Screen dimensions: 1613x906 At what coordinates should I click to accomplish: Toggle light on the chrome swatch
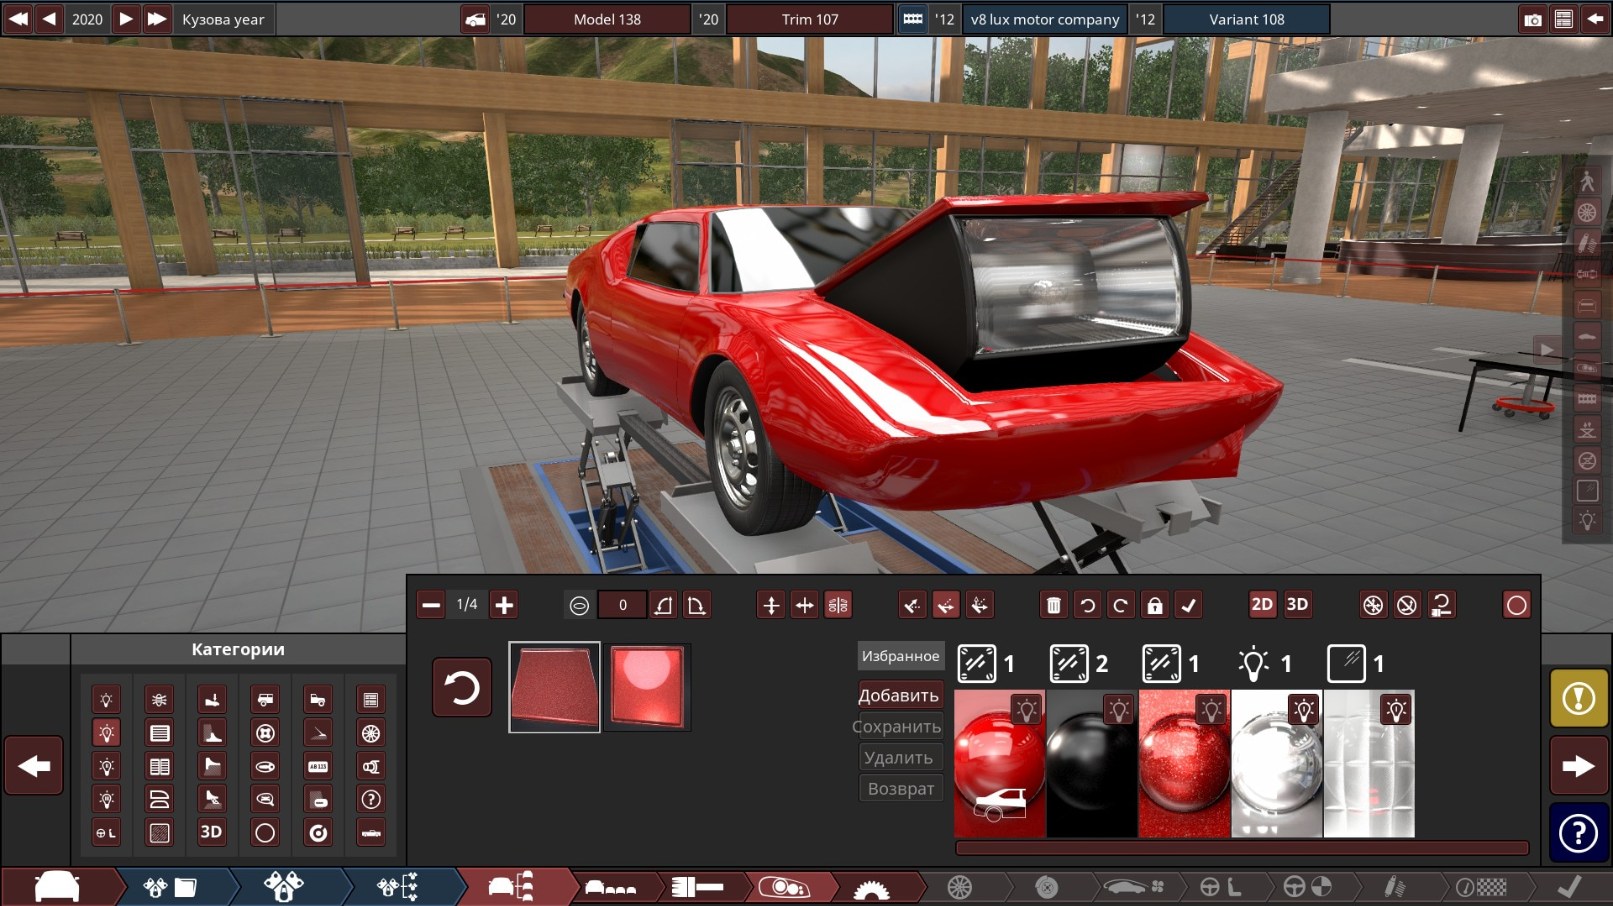tap(1303, 710)
